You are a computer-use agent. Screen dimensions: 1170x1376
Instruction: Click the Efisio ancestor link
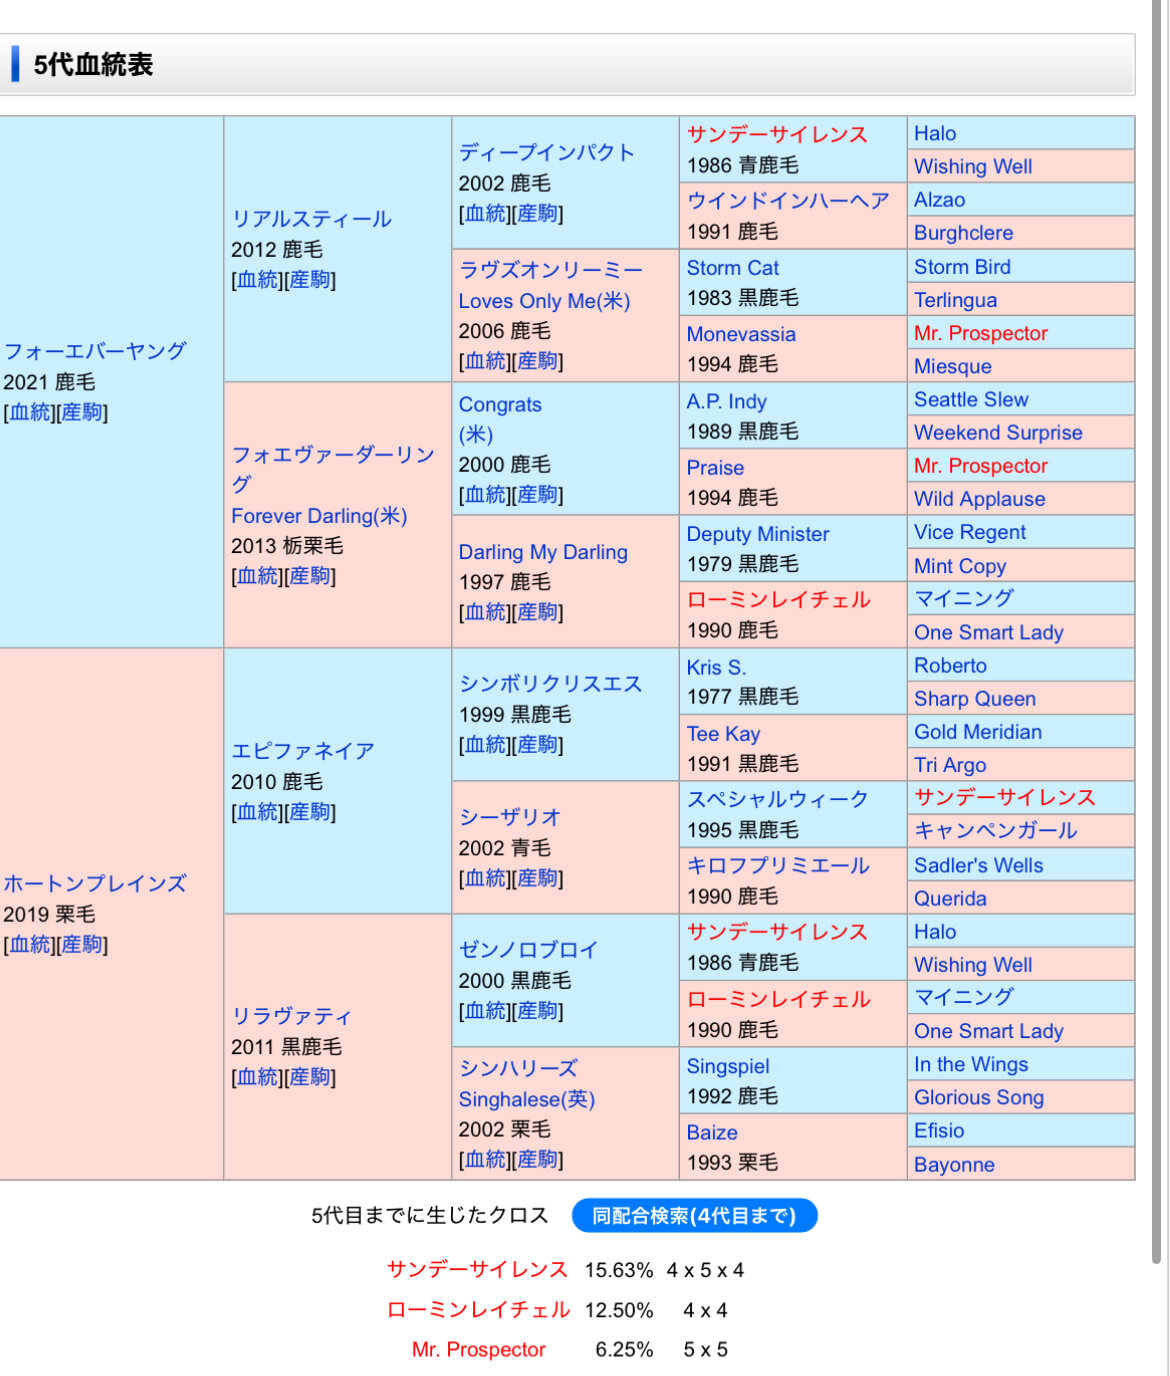(939, 1130)
